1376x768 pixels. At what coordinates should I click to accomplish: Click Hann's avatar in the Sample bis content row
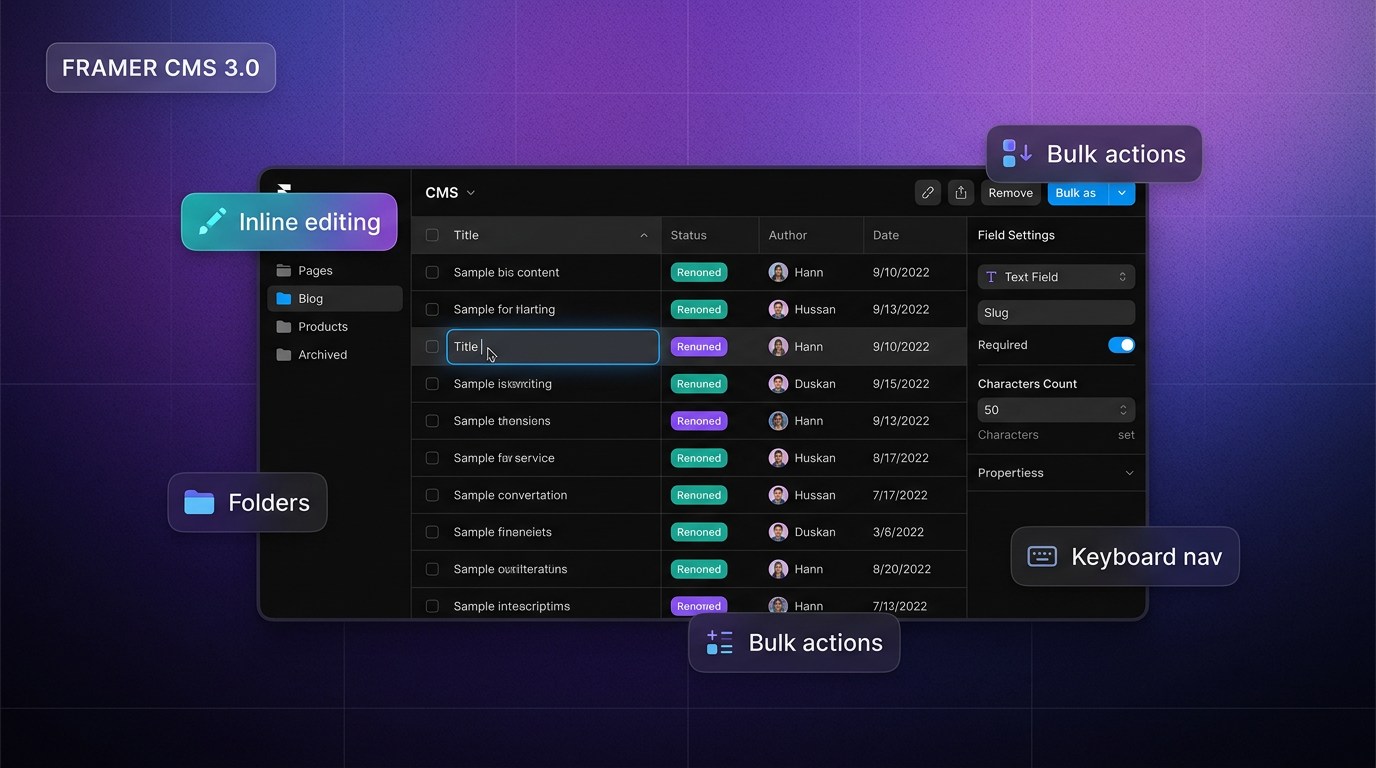pos(778,272)
